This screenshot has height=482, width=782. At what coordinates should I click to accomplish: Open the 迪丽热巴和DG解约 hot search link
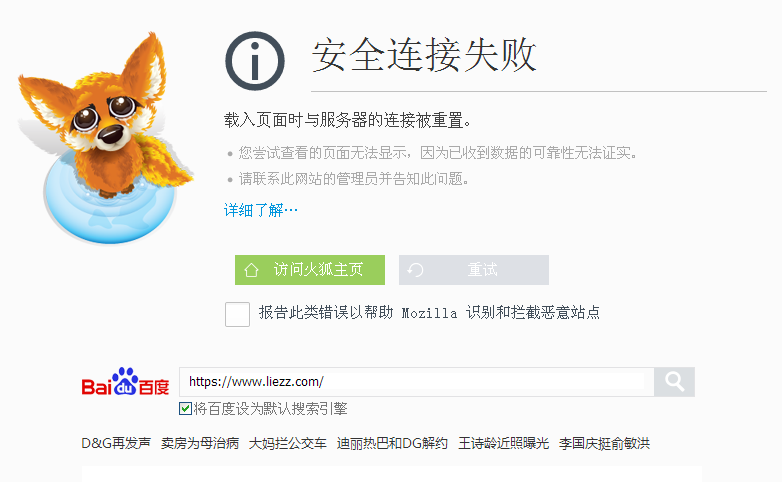(392, 443)
